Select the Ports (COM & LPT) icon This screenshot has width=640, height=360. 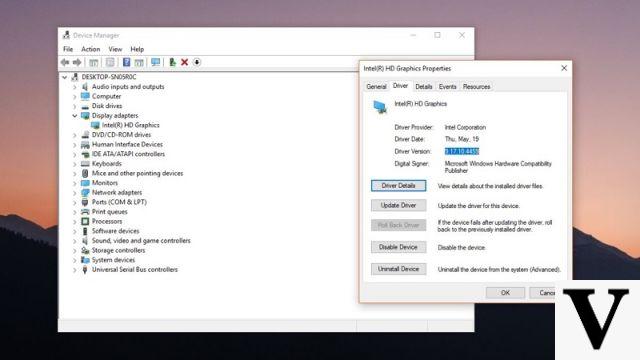point(85,202)
